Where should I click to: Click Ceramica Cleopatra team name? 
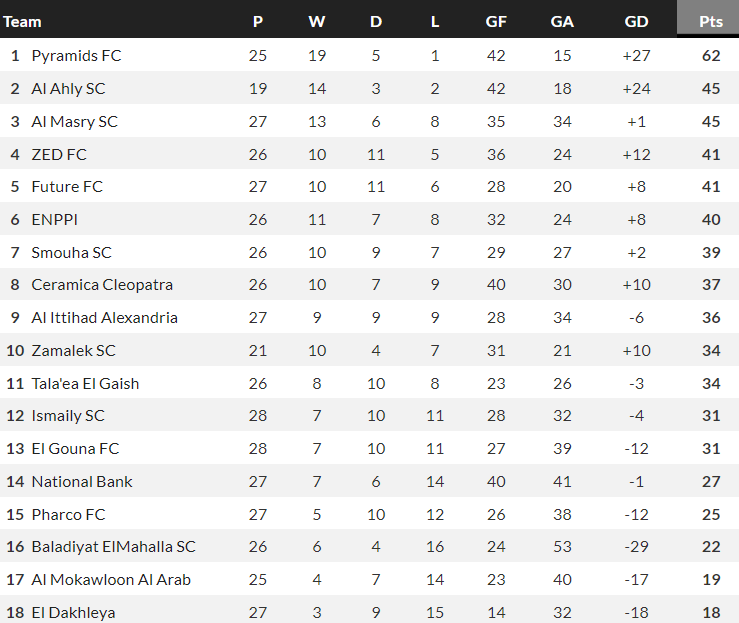[x=102, y=285]
